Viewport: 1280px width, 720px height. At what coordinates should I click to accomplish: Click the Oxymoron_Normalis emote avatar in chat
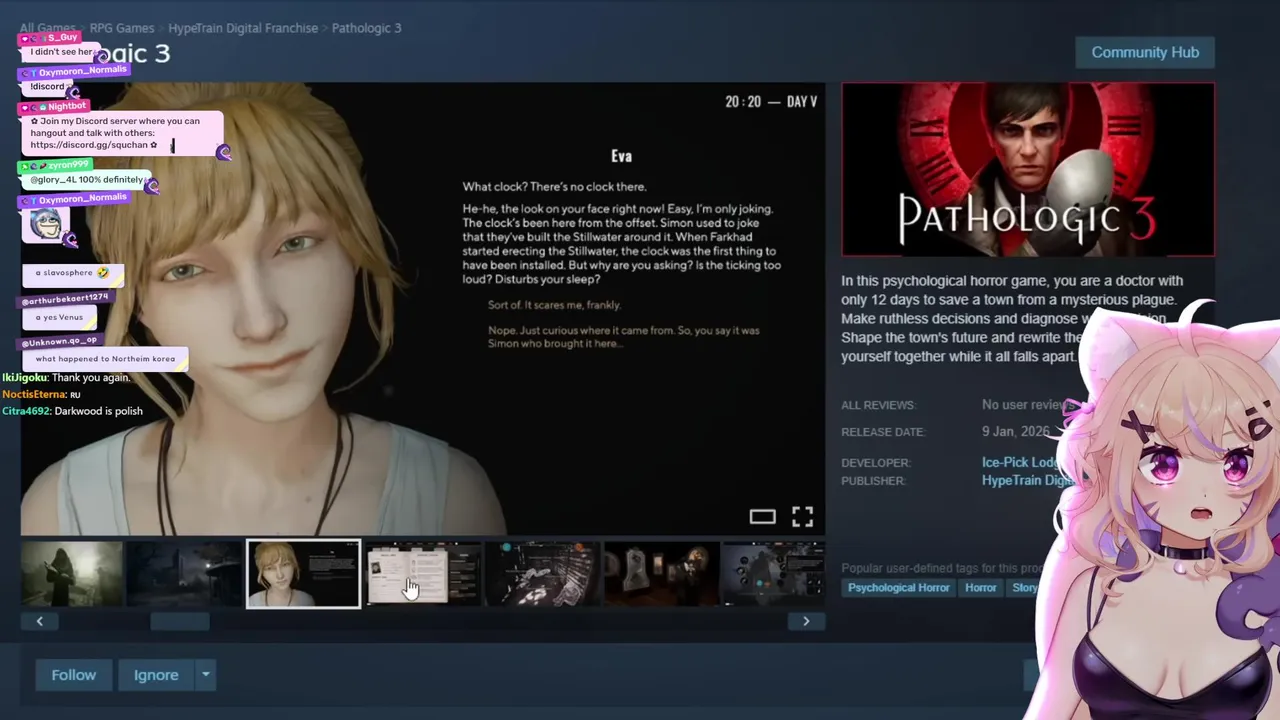click(x=46, y=225)
